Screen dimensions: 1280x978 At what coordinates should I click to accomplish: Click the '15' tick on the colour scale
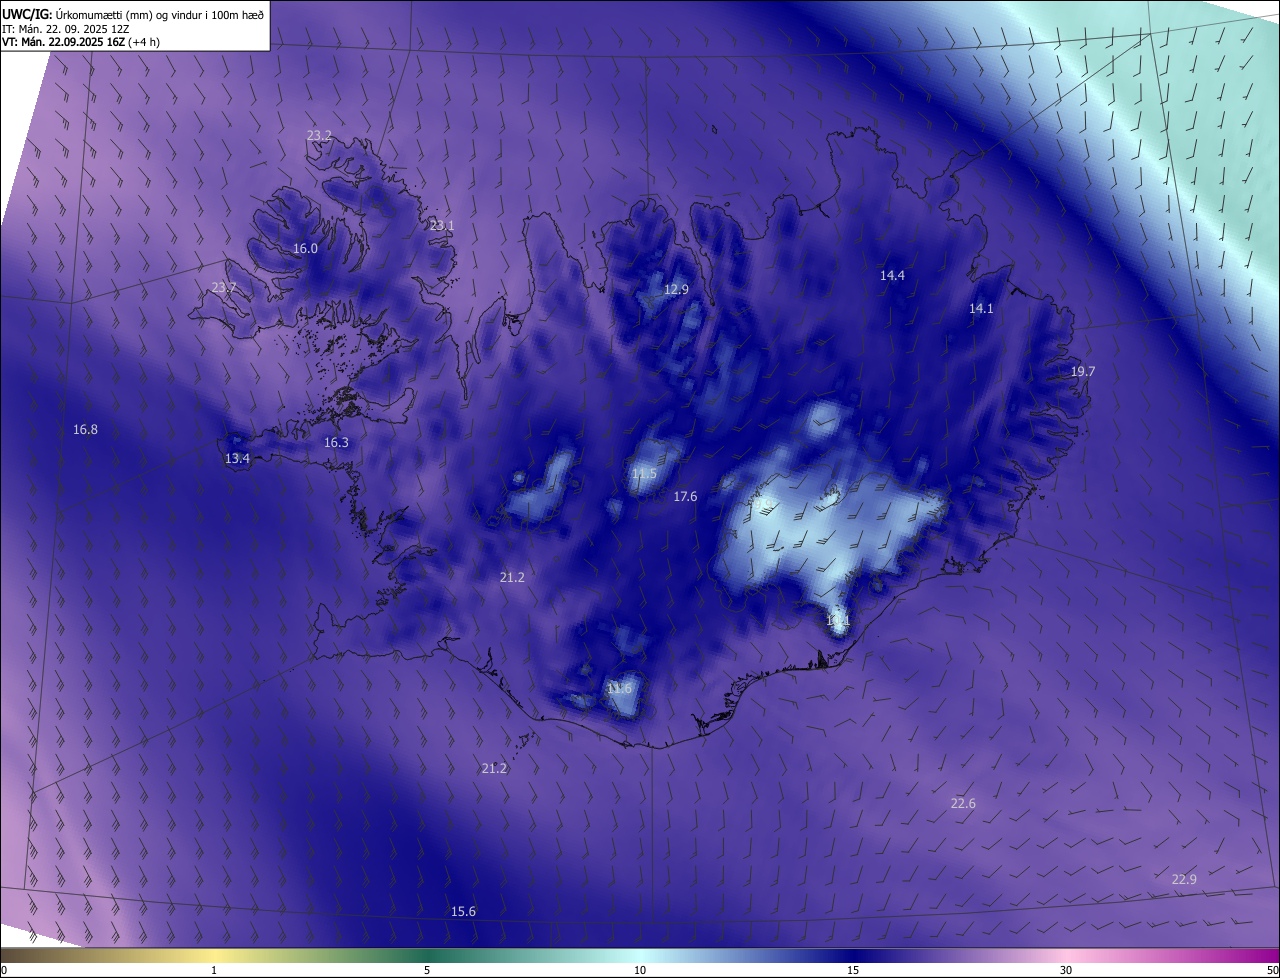(853, 971)
